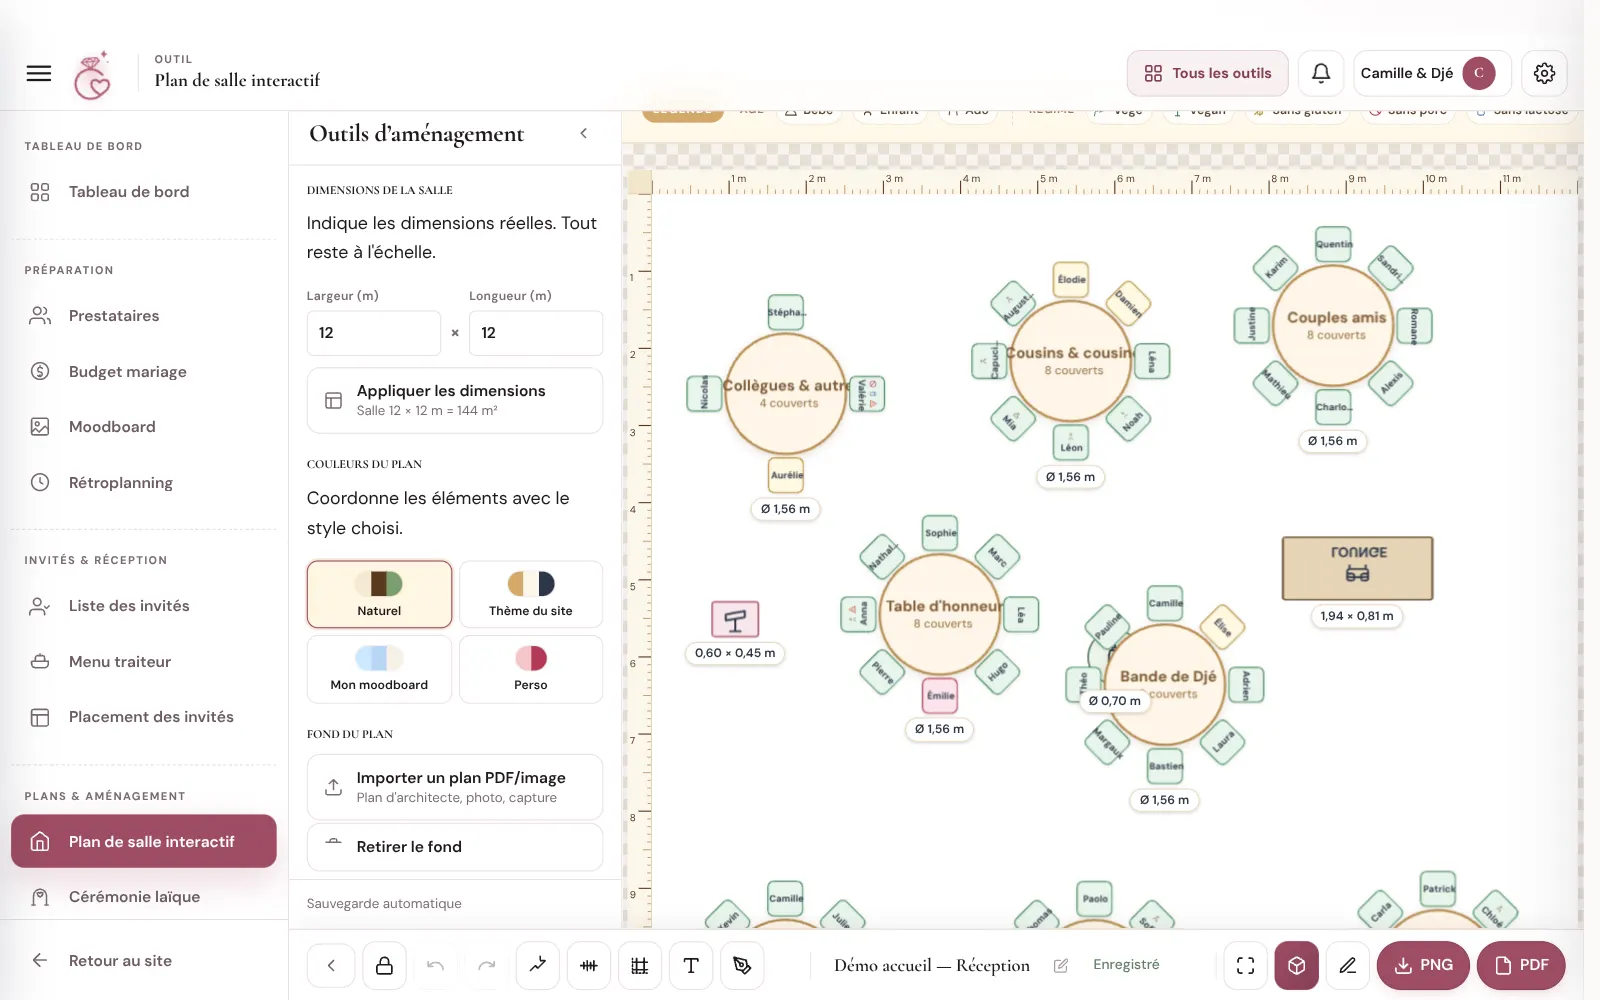Open Placement des invités
1600x1000 pixels.
coord(144,717)
